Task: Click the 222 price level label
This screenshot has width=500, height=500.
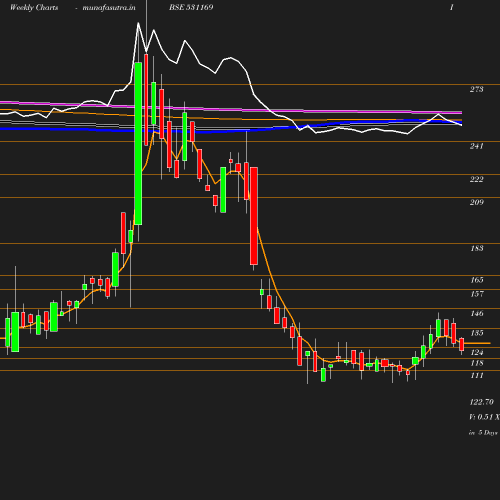Action: coord(476,179)
